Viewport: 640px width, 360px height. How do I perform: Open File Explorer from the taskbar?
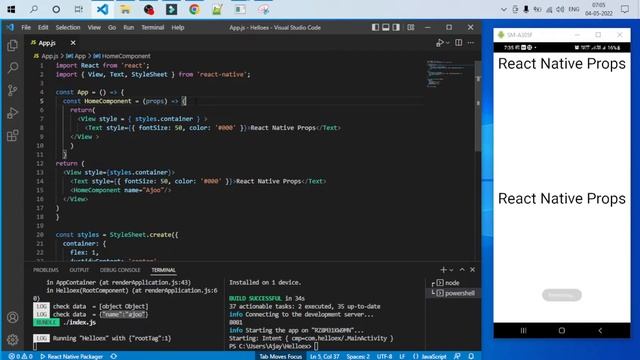[x=125, y=9]
